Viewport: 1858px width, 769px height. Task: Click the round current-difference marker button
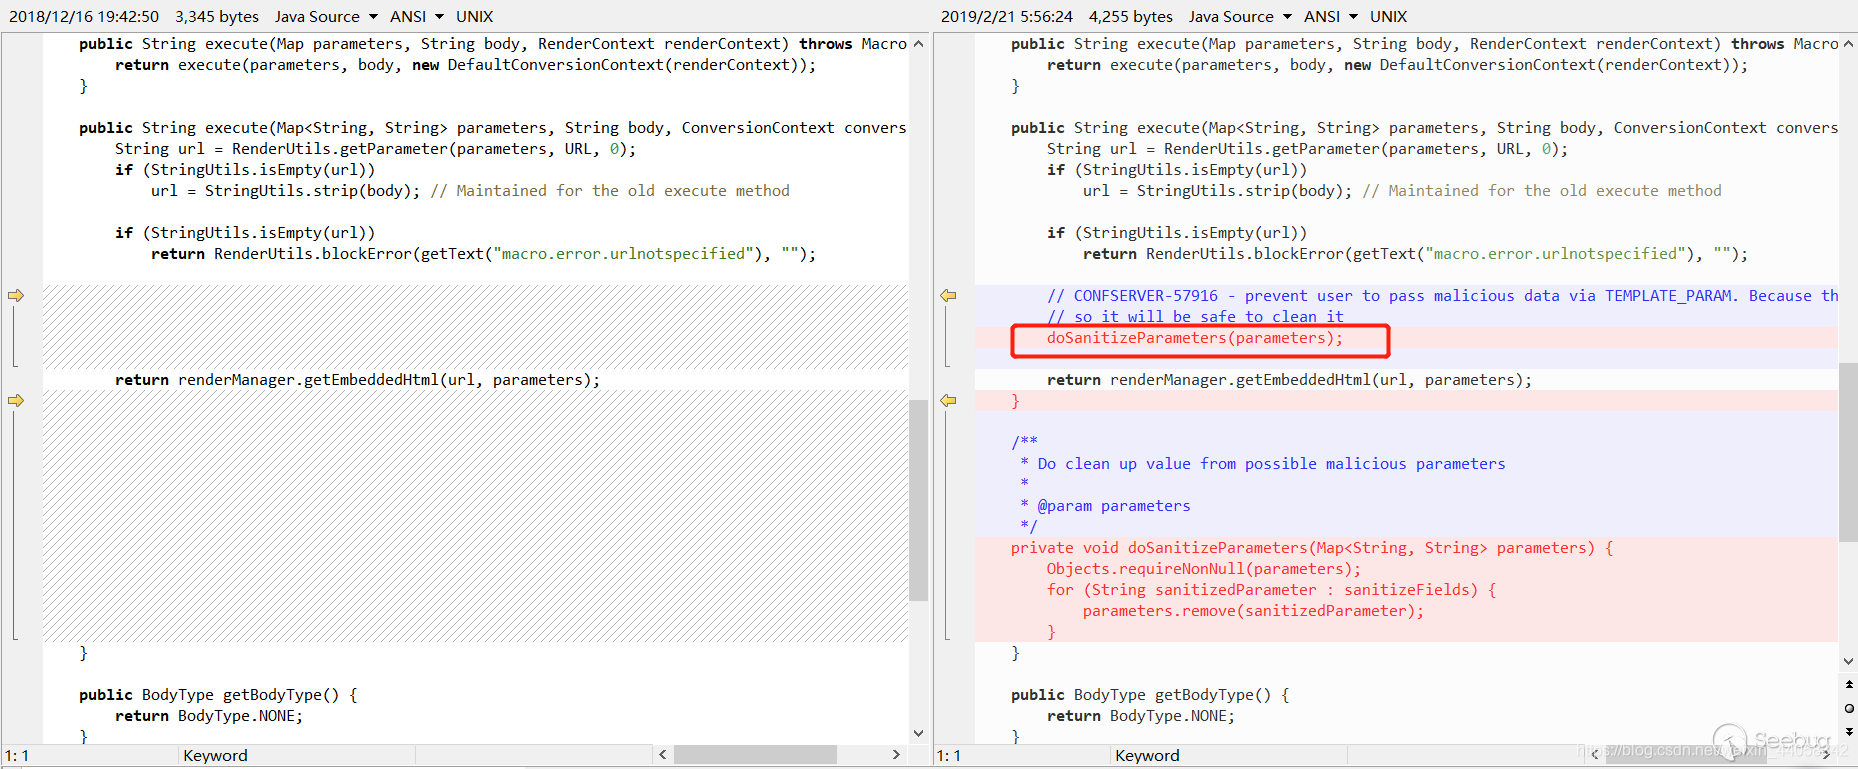click(x=1849, y=708)
